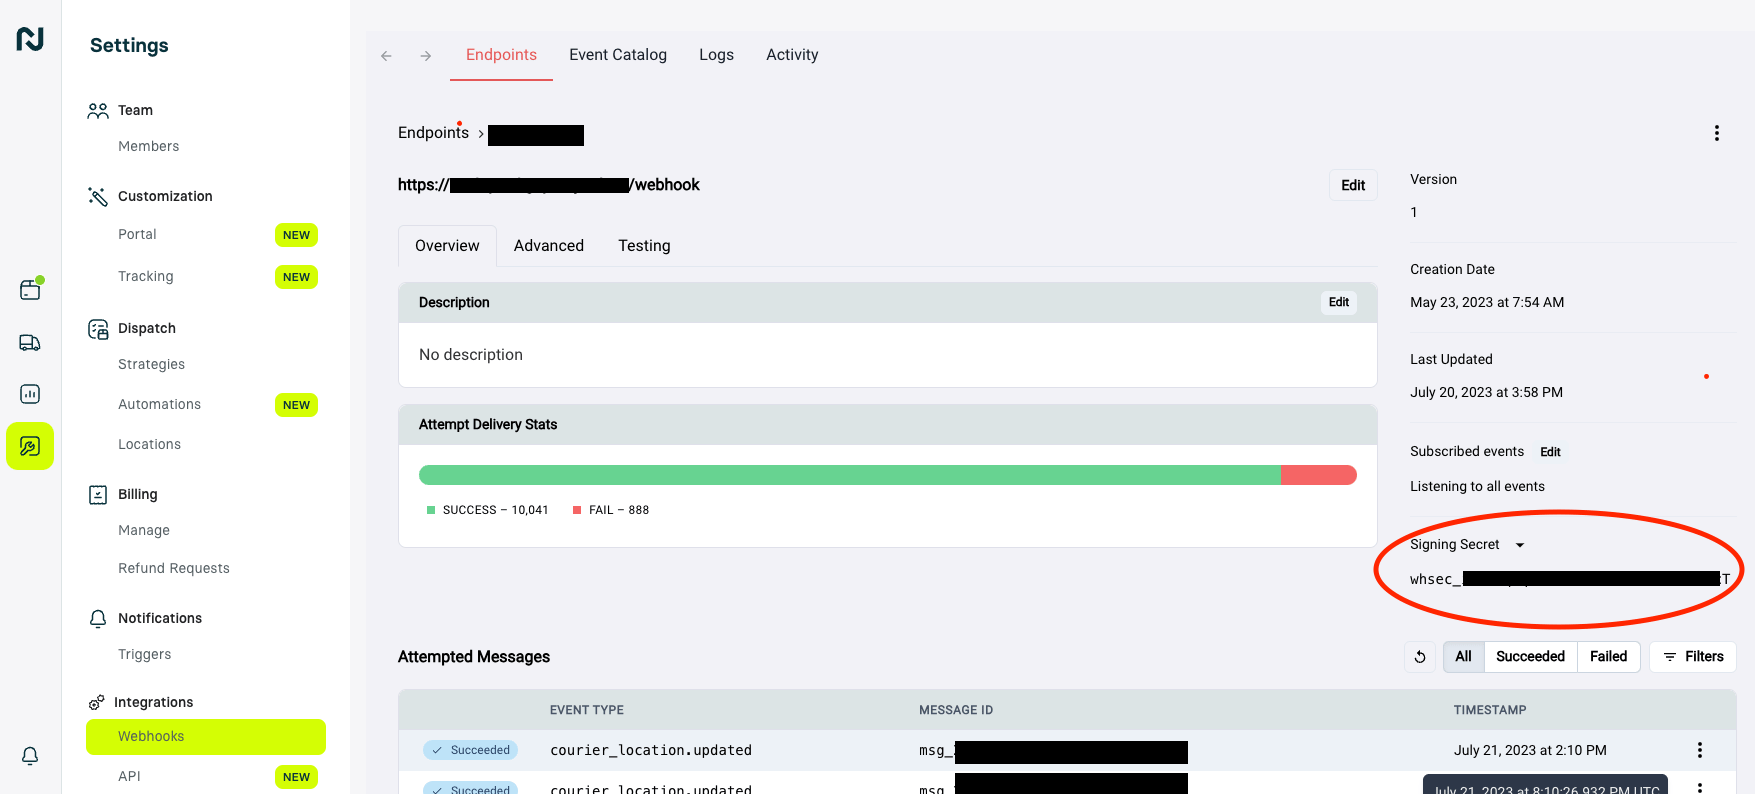
Task: Open the Filters menu
Action: tap(1693, 657)
